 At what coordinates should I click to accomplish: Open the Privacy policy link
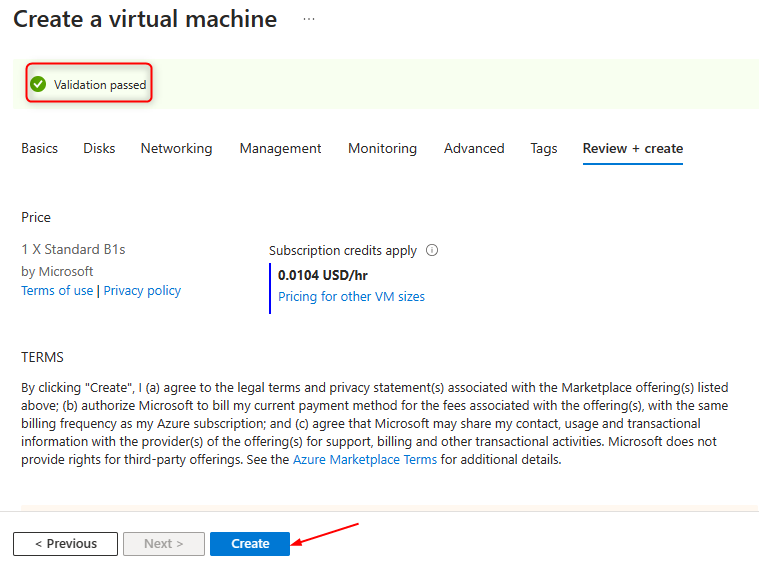[143, 291]
